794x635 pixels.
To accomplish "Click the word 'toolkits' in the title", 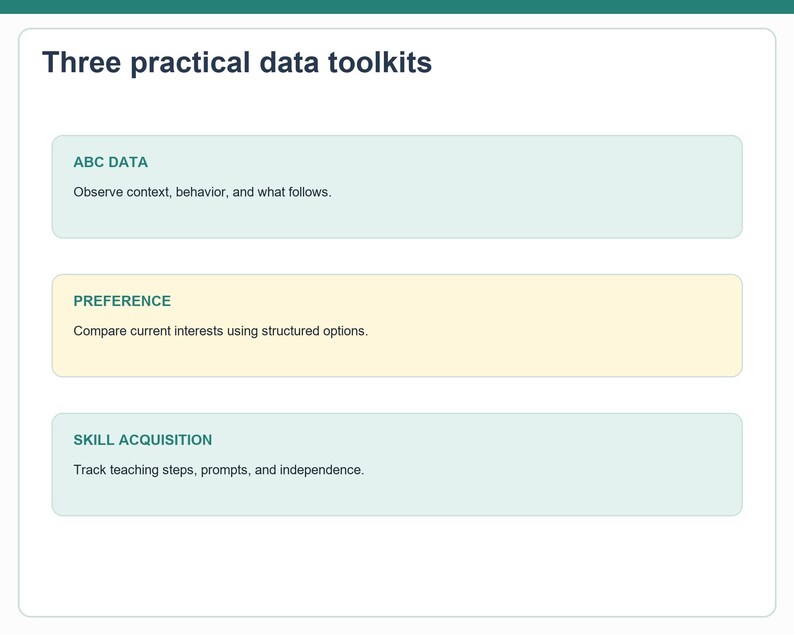I will pos(380,63).
